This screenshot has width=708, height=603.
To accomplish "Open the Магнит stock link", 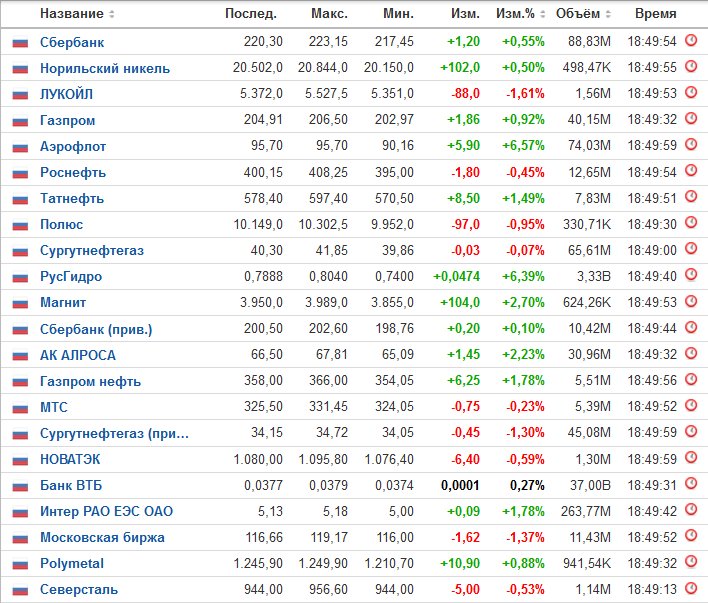I will coord(63,302).
